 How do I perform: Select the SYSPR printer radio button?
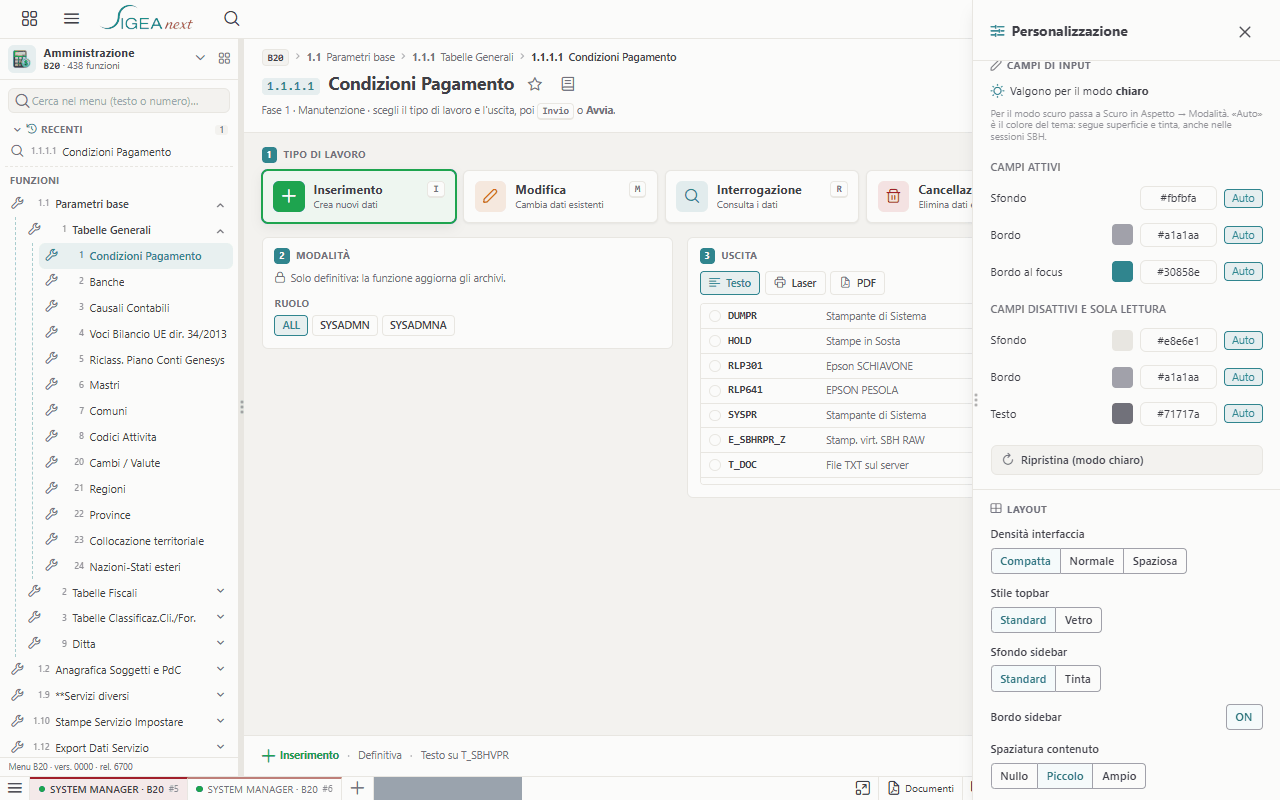[x=715, y=415]
